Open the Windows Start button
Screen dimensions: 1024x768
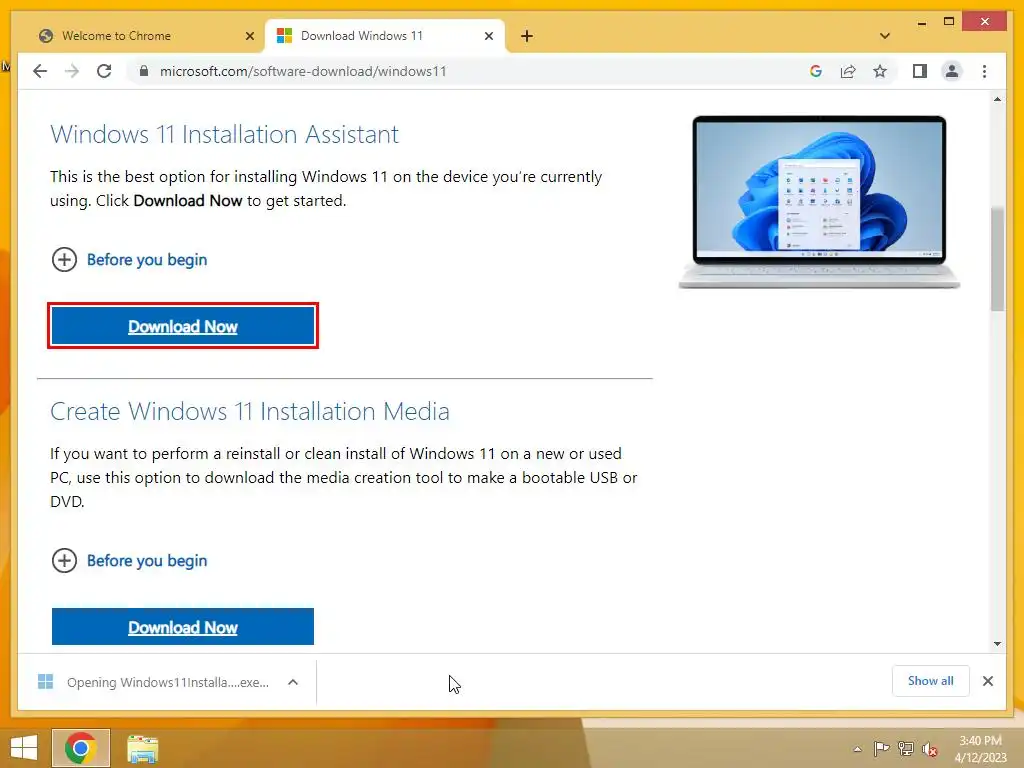(24, 748)
